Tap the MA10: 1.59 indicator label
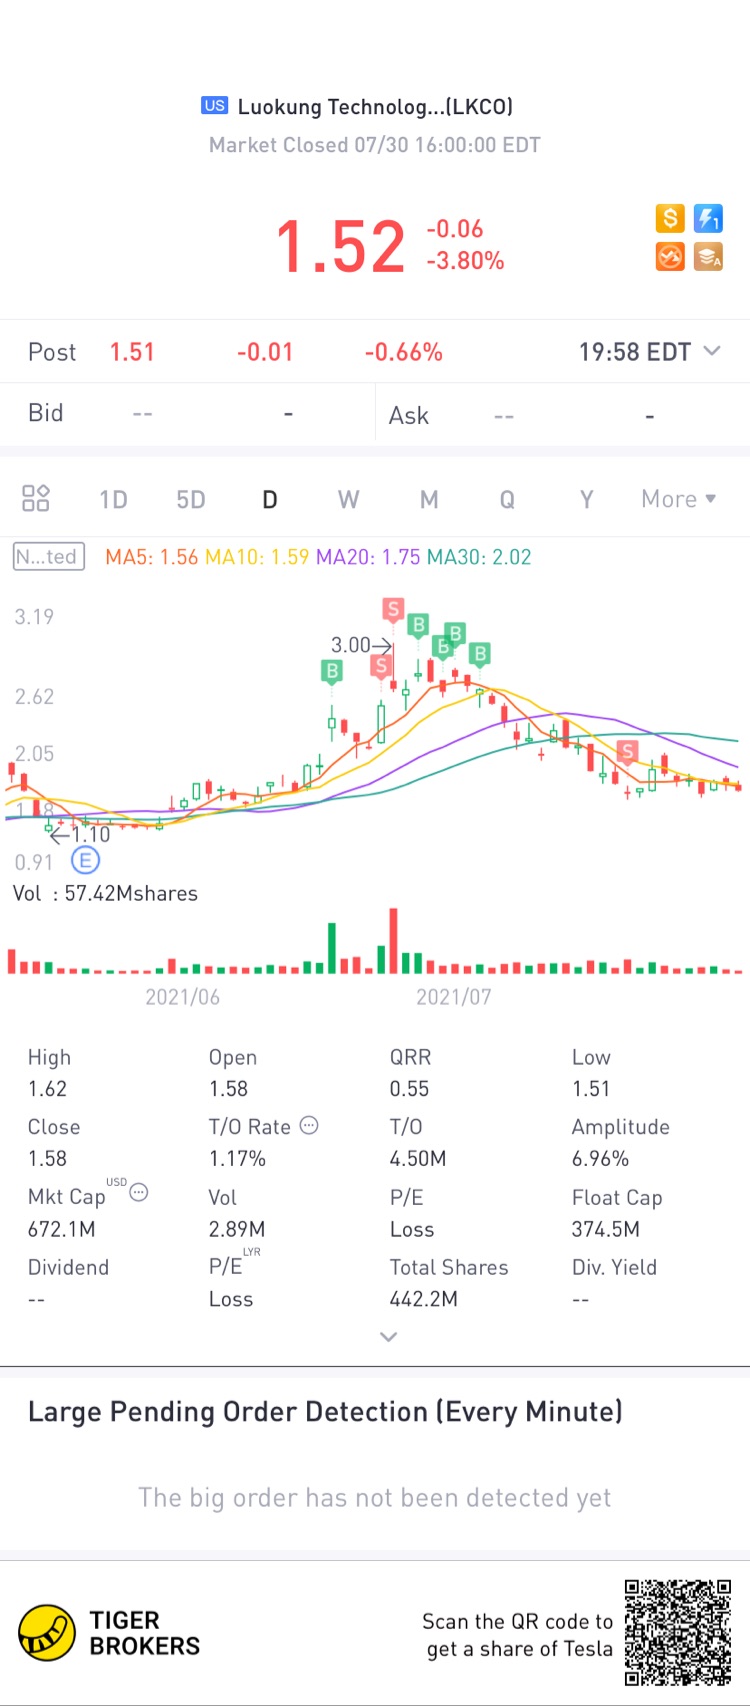 click(x=257, y=557)
